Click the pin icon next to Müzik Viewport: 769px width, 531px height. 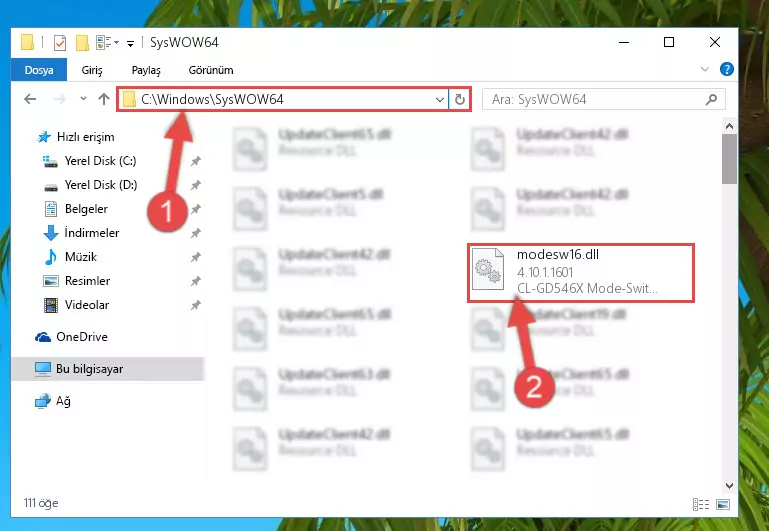pyautogui.click(x=196, y=257)
